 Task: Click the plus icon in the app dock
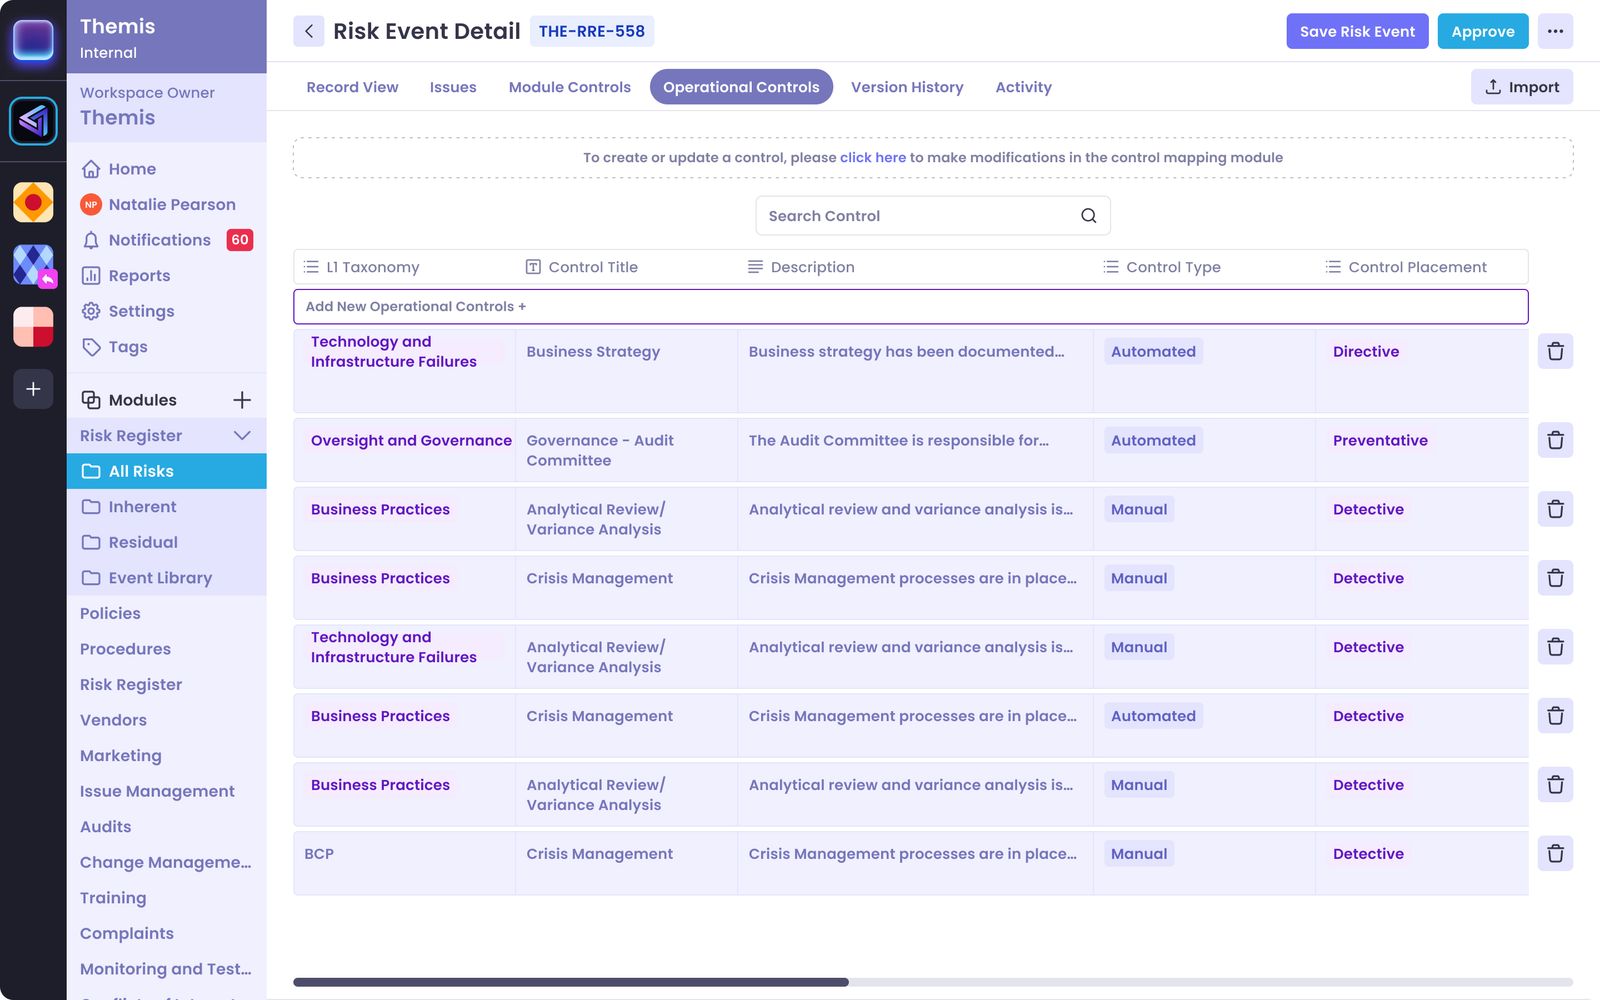click(x=33, y=389)
